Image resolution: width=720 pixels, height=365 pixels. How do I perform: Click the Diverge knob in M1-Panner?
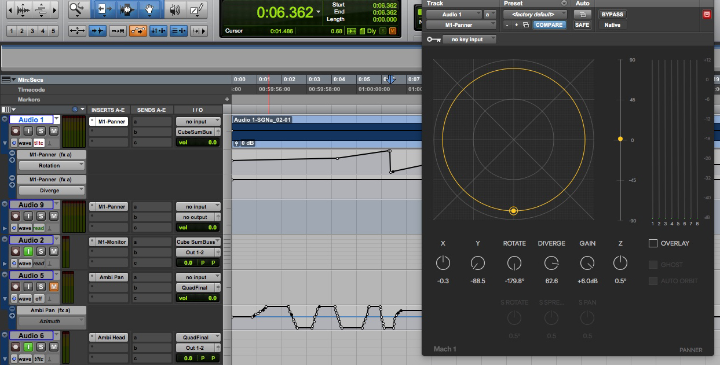click(x=551, y=263)
